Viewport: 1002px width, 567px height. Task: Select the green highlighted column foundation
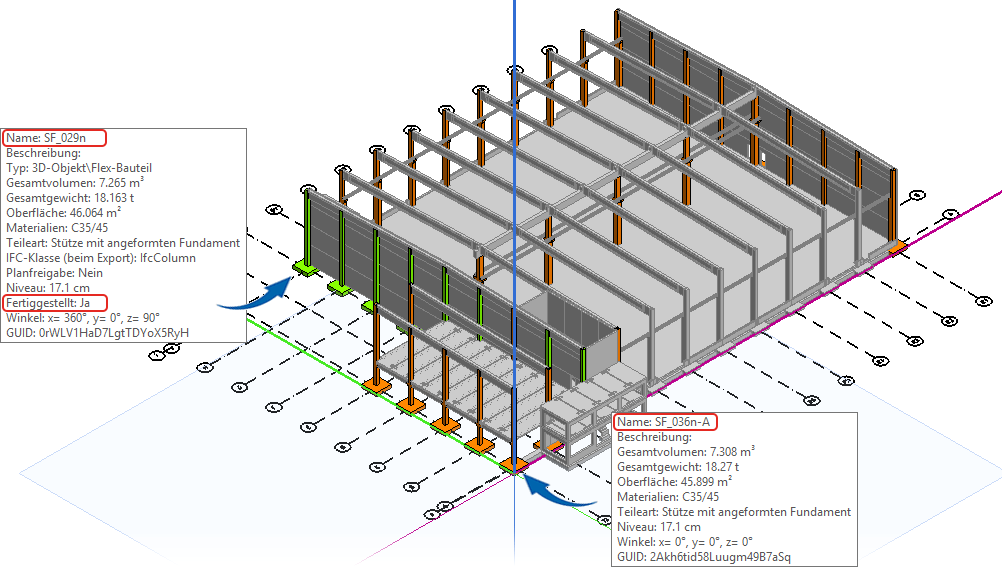click(x=306, y=265)
